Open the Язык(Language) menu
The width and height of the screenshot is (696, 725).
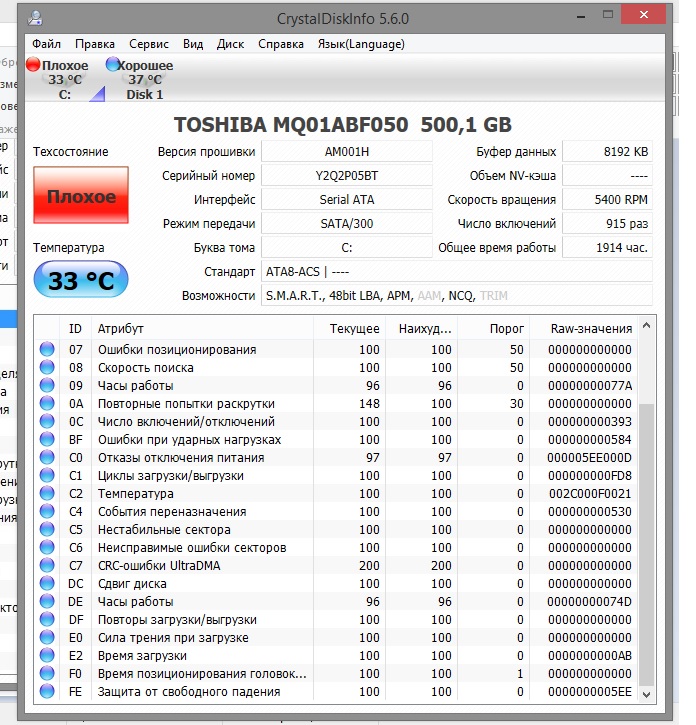point(360,44)
